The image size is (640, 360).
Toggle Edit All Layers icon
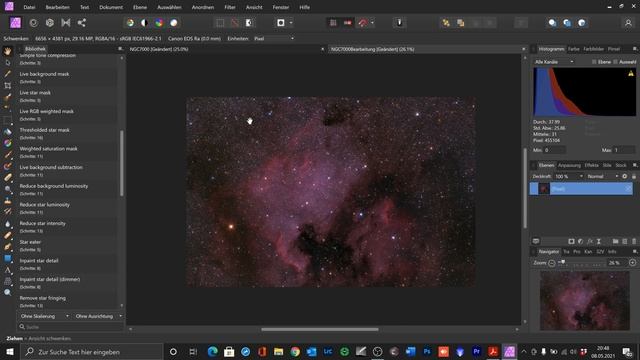(x=536, y=242)
